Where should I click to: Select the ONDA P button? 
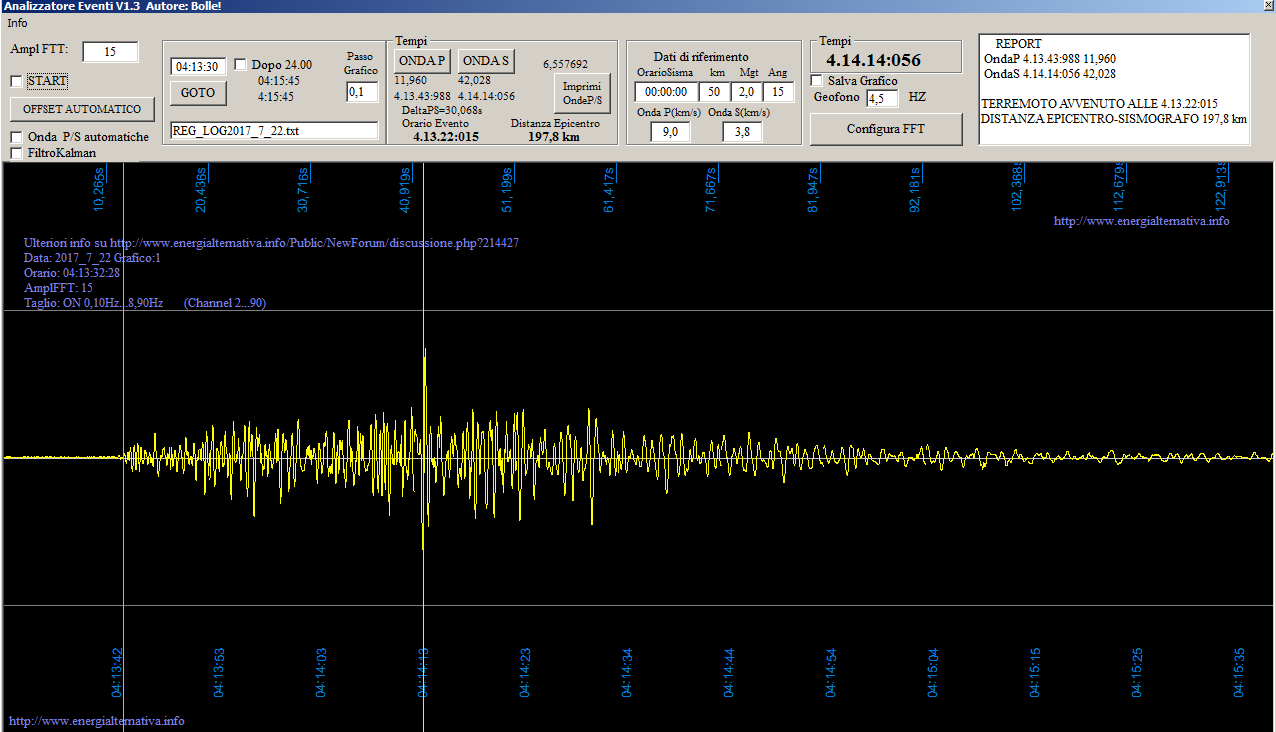(x=422, y=61)
